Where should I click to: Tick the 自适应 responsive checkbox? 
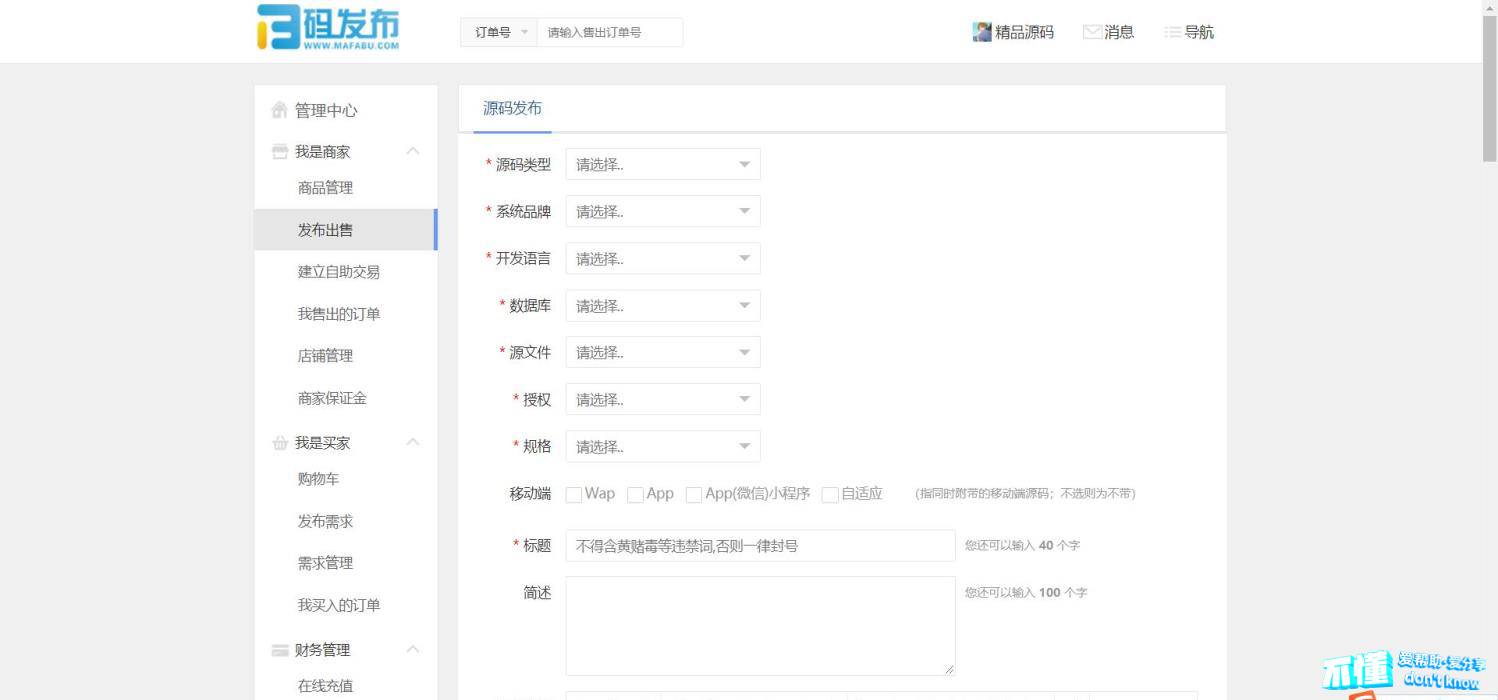coord(830,494)
